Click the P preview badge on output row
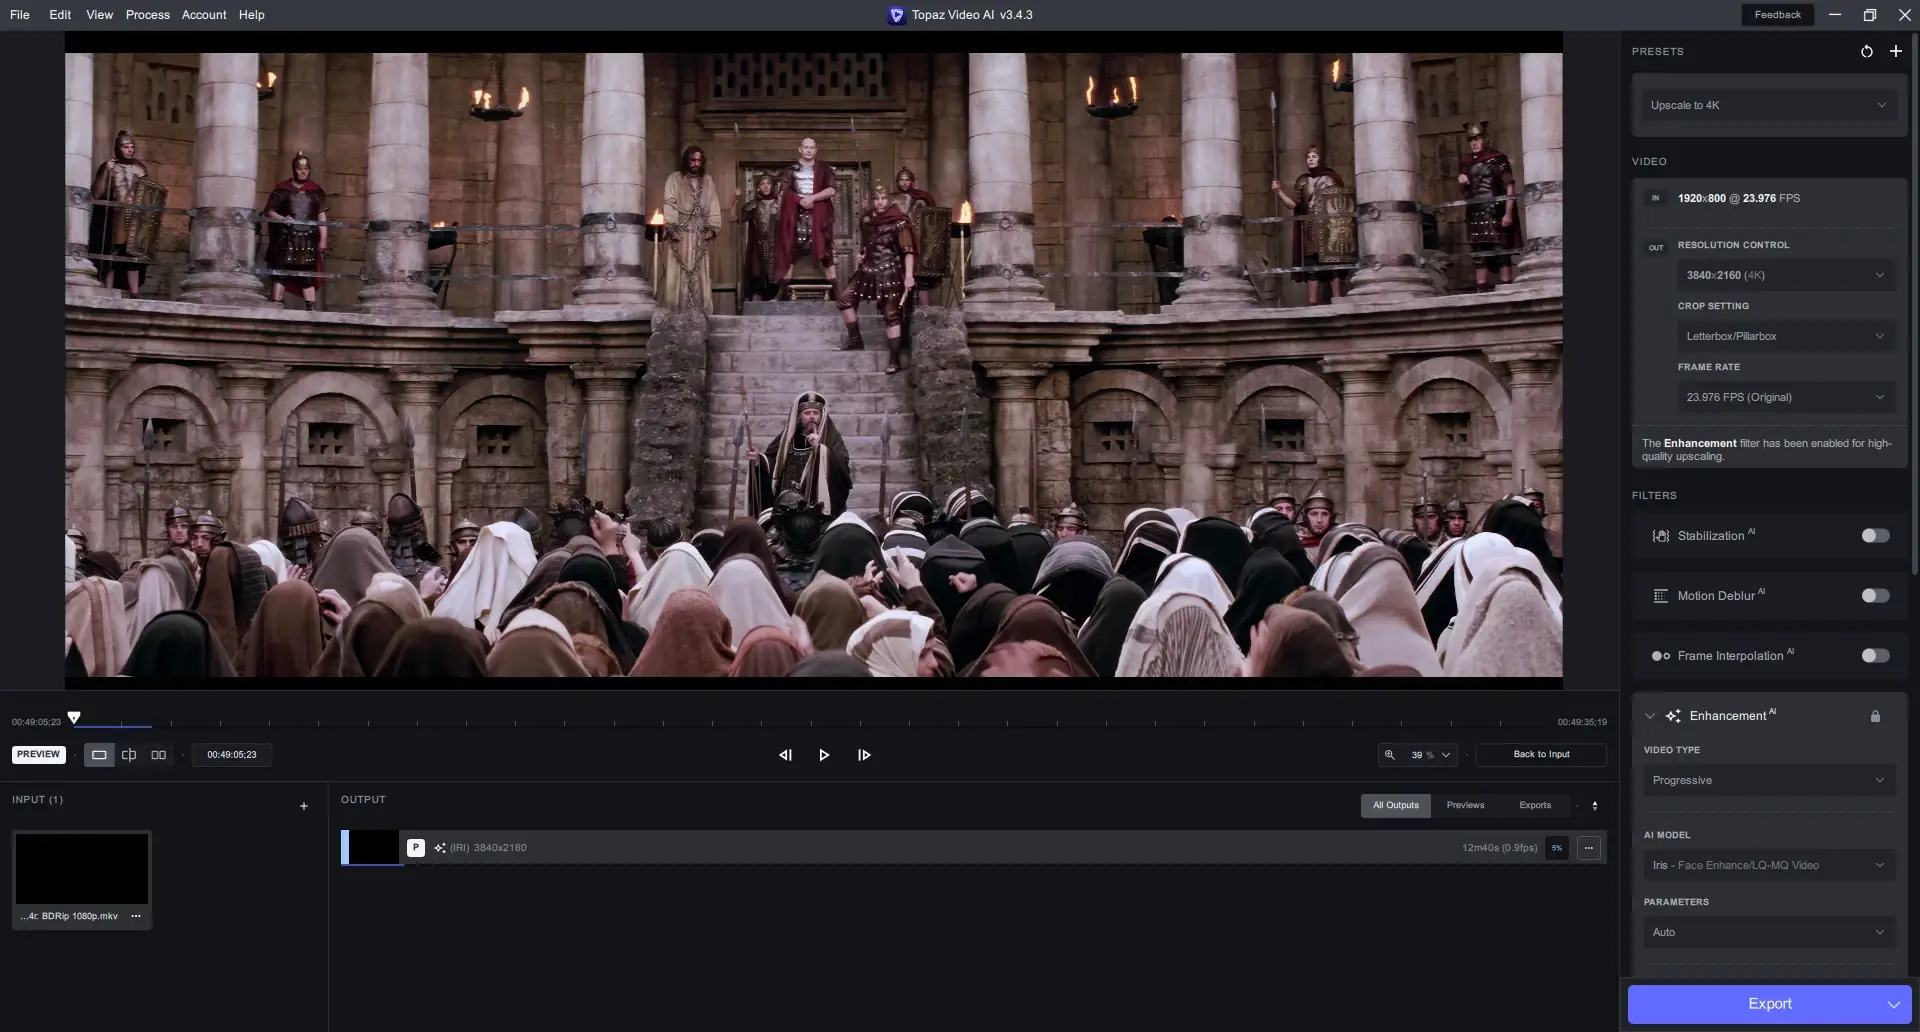Viewport: 1920px width, 1032px height. [416, 848]
